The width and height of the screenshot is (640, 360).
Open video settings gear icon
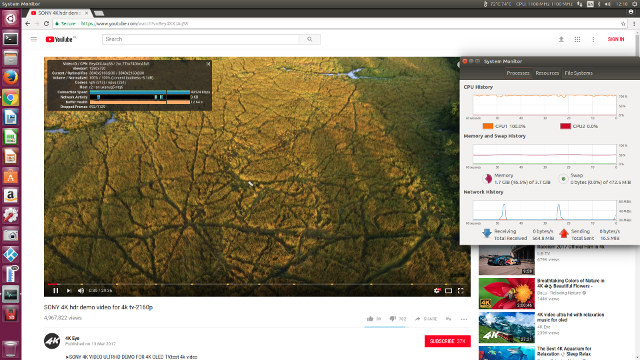tap(437, 291)
